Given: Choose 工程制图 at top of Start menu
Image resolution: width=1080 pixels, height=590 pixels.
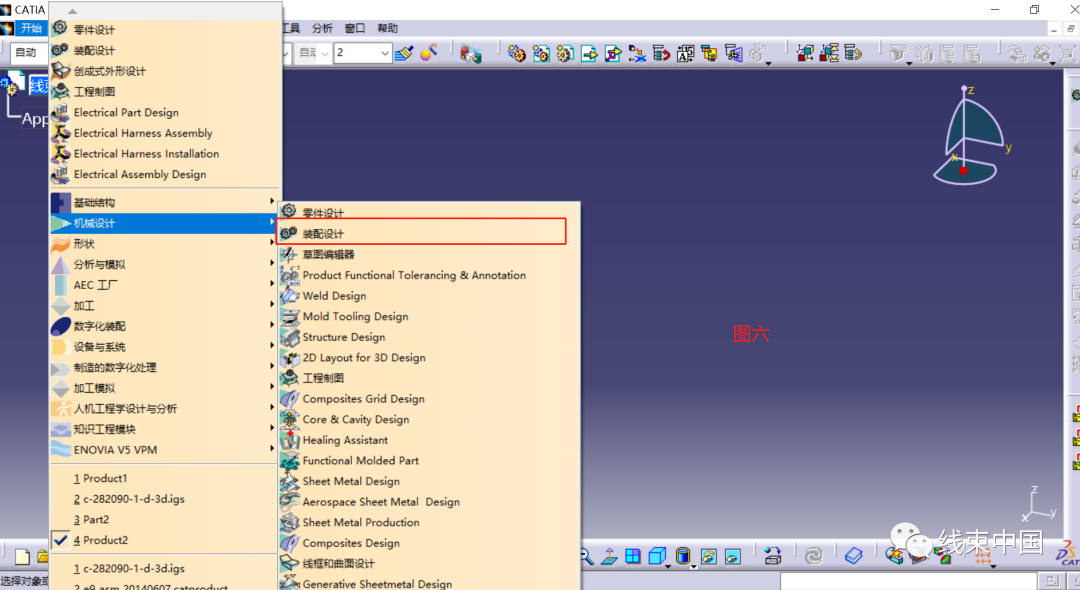Looking at the screenshot, I should pyautogui.click(x=165, y=92).
